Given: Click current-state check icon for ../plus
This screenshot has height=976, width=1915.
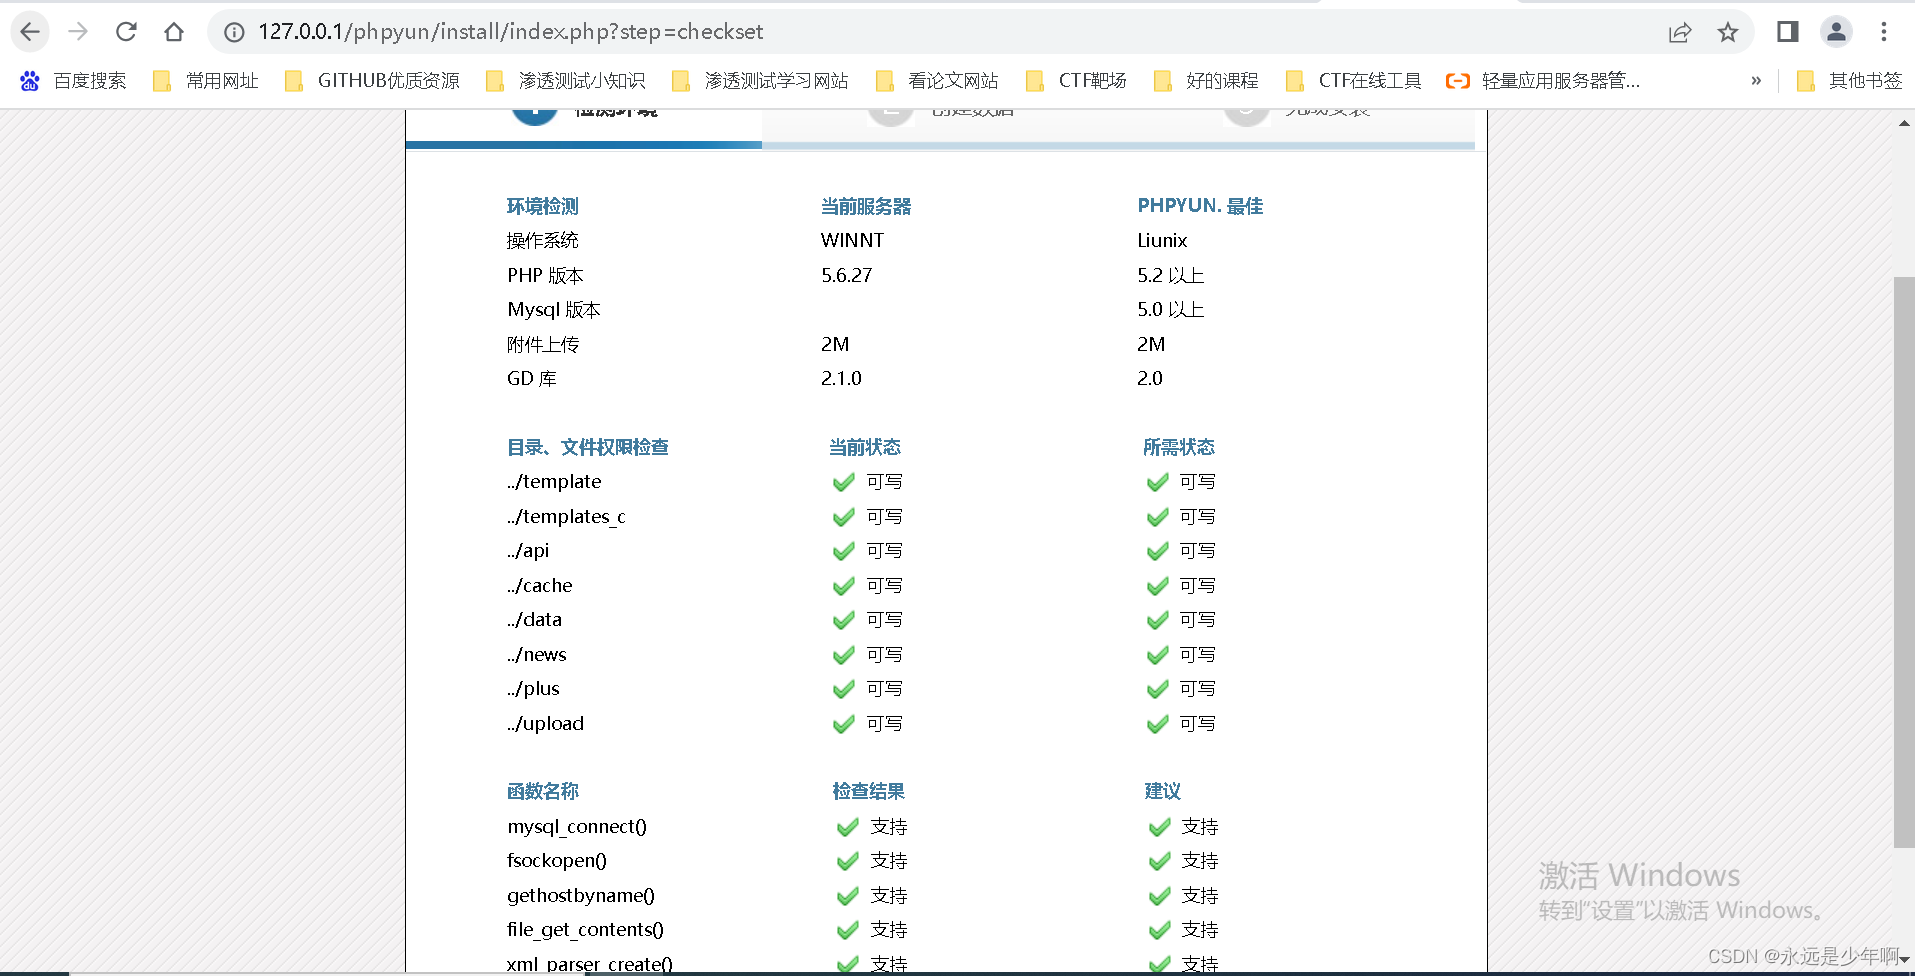Looking at the screenshot, I should 844,689.
